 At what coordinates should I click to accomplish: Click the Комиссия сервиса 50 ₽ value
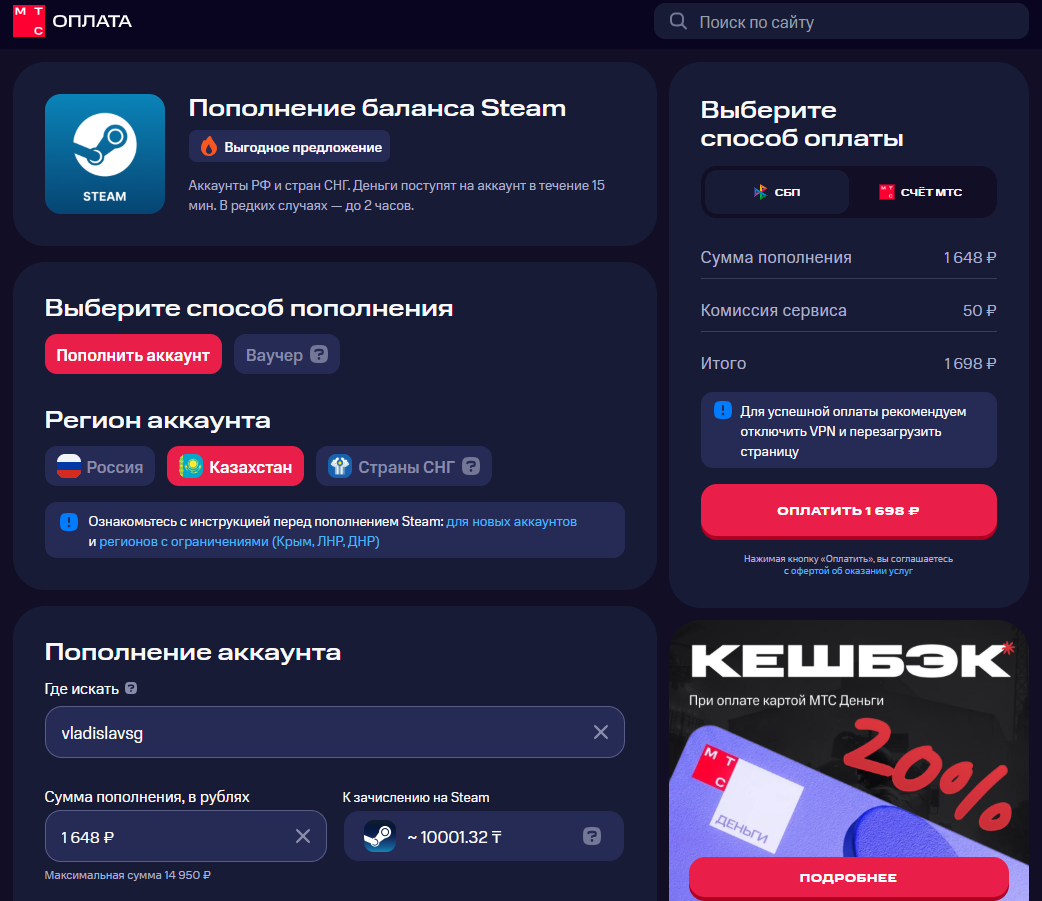tap(979, 310)
